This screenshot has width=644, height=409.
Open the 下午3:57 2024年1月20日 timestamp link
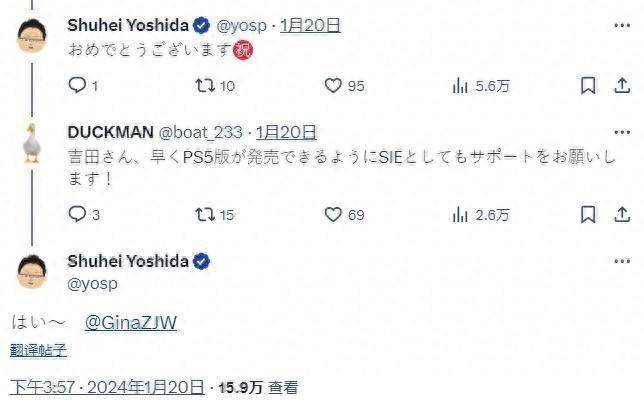tap(107, 387)
